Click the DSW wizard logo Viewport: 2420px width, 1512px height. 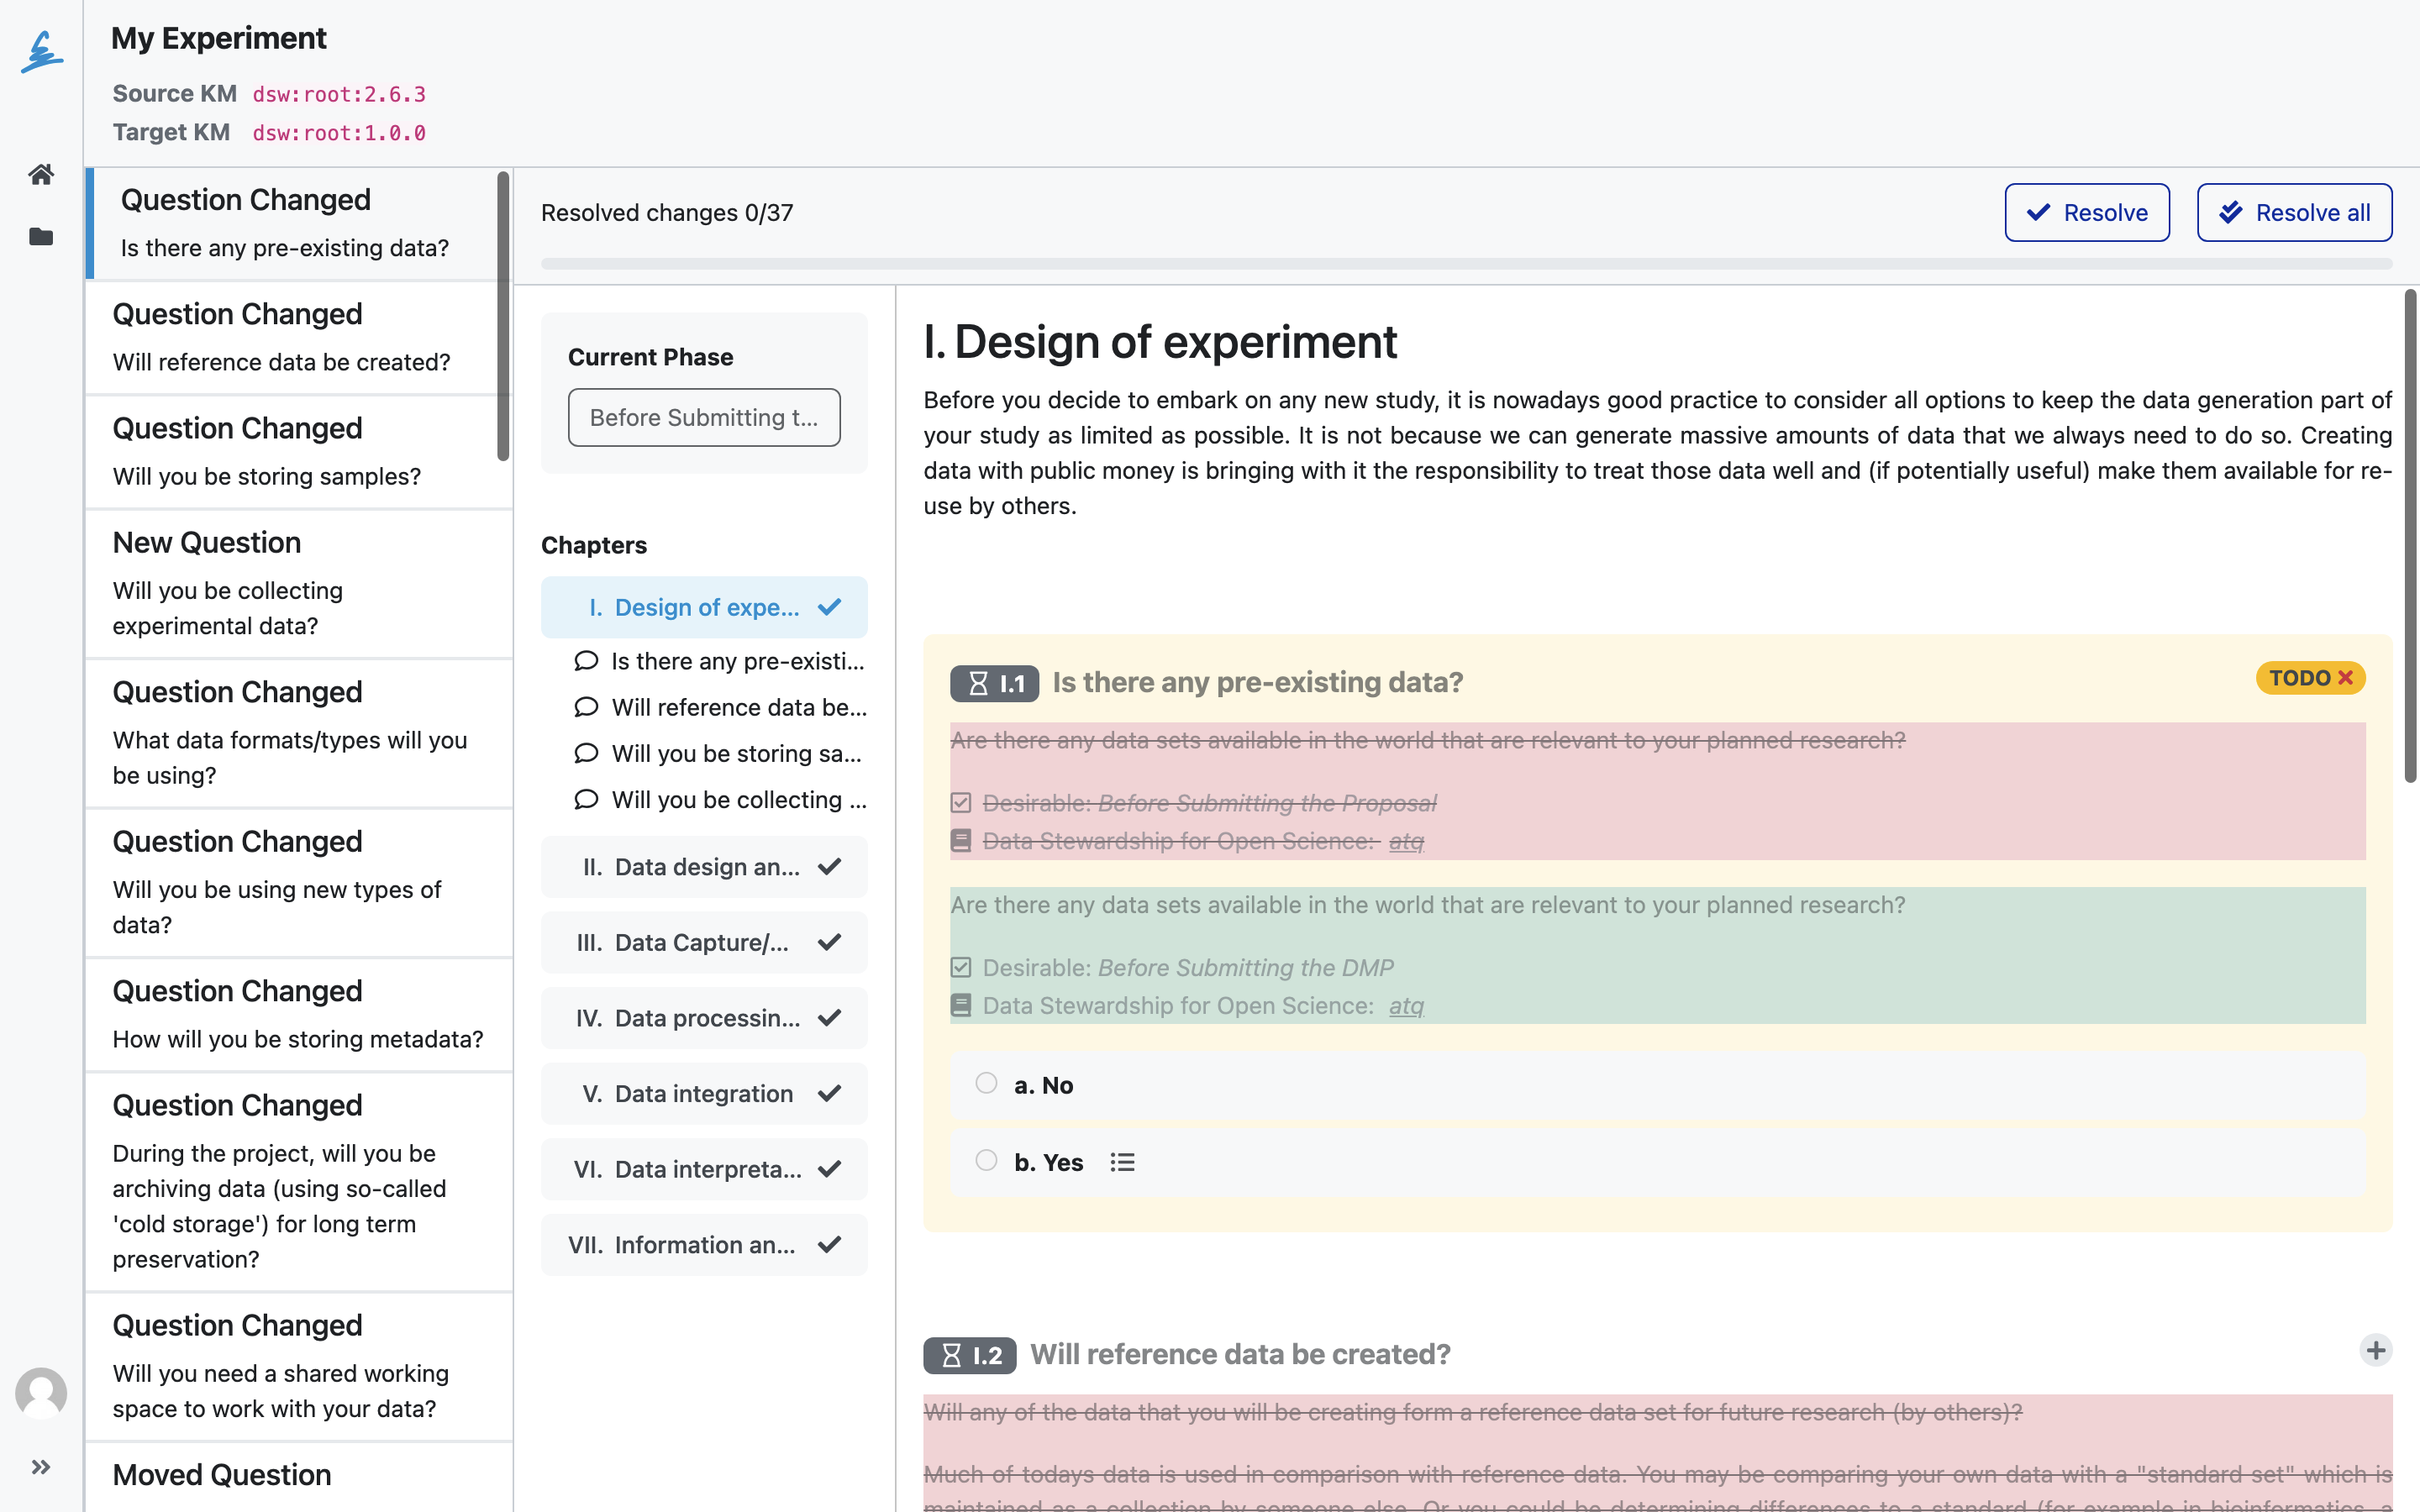point(42,52)
